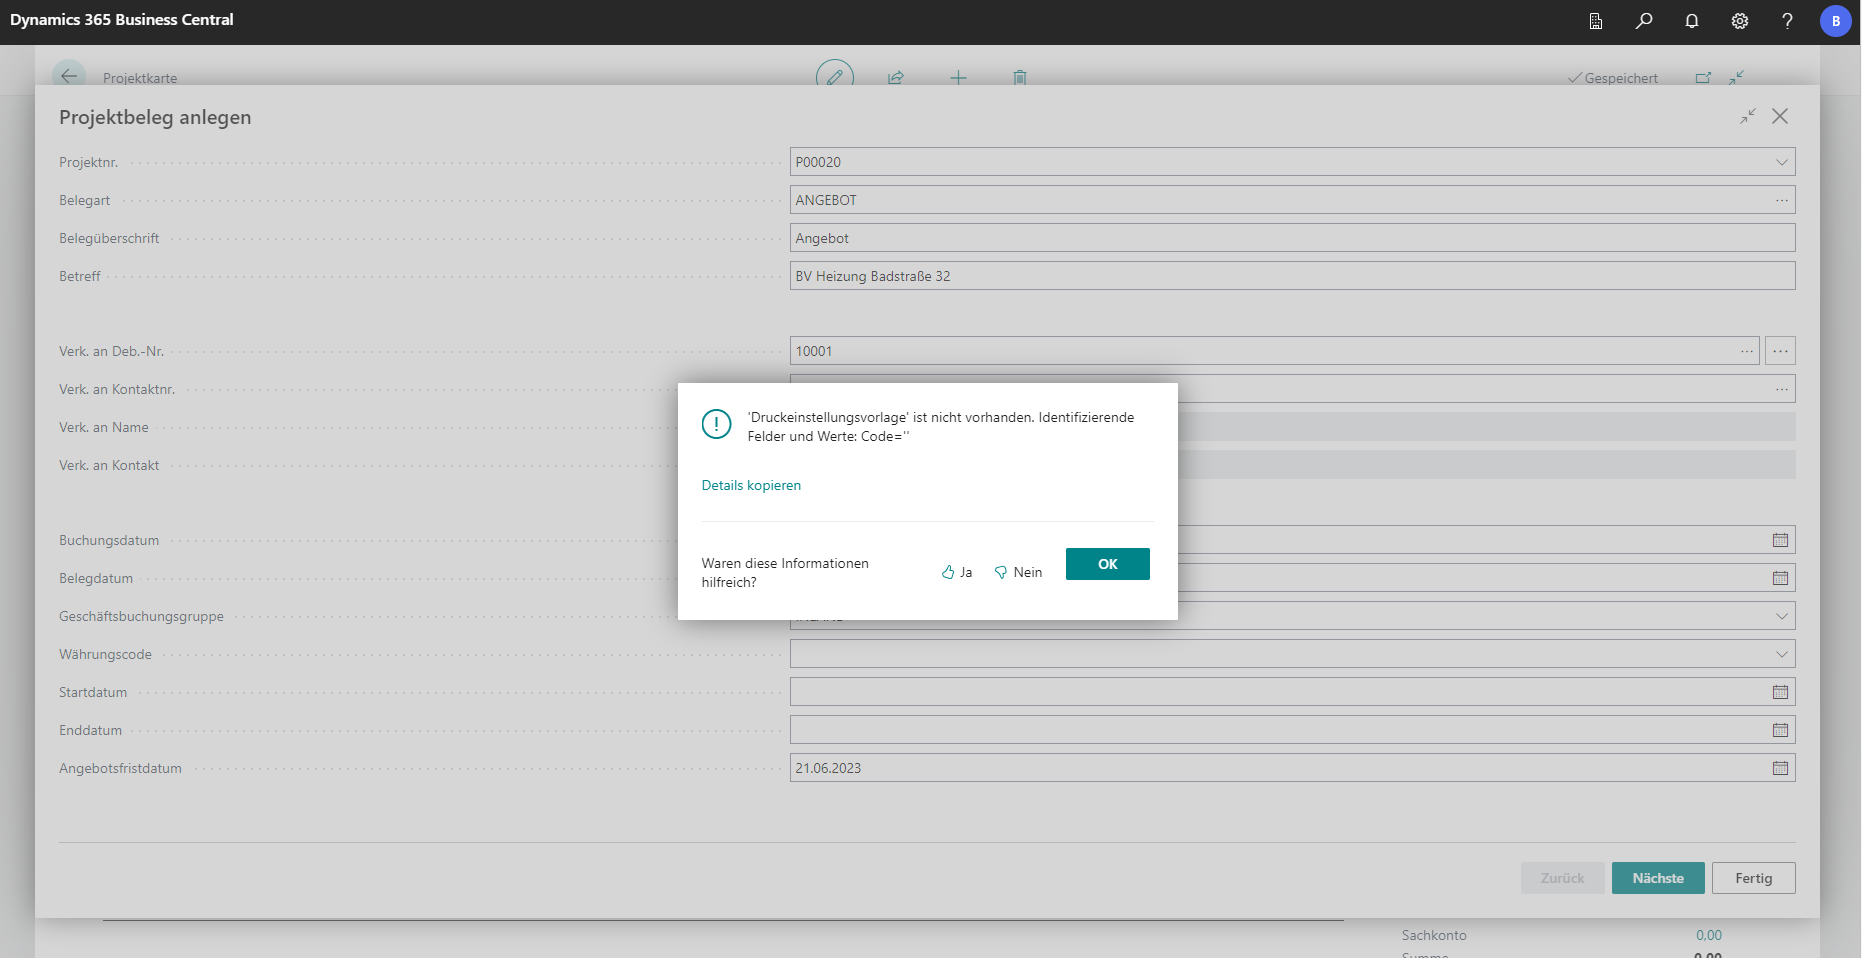Click the Betreff input field

1291,276
